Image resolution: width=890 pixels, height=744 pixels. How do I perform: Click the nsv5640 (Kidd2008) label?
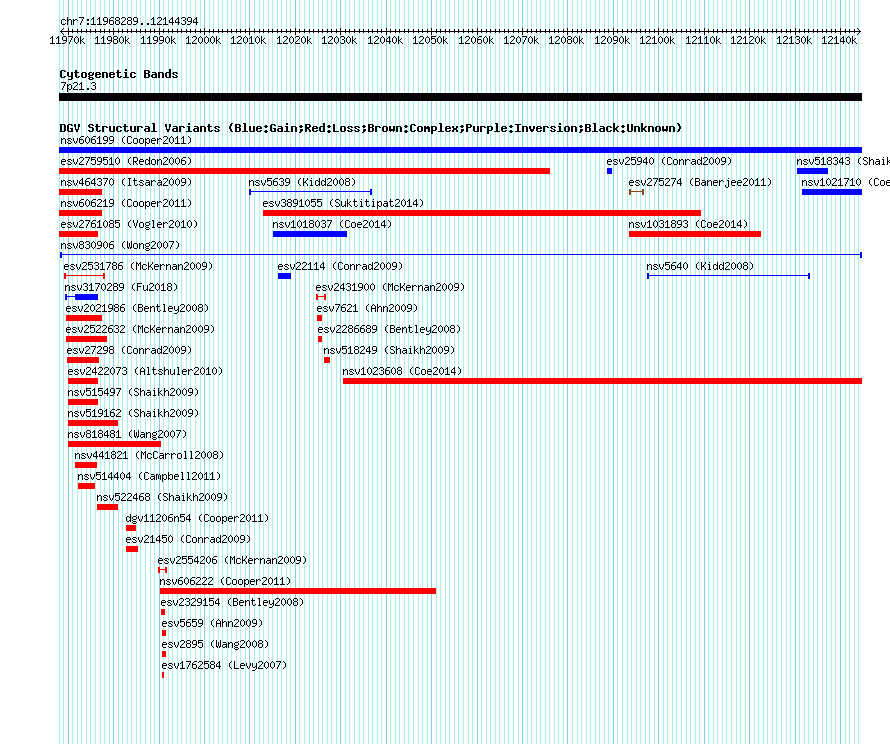tap(700, 266)
